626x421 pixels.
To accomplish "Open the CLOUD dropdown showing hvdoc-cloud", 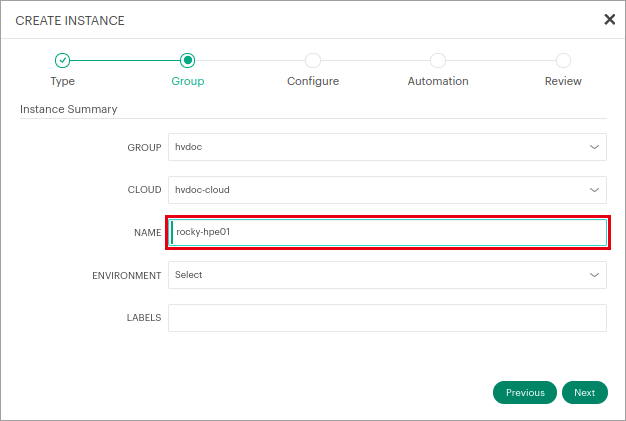I will pyautogui.click(x=387, y=190).
